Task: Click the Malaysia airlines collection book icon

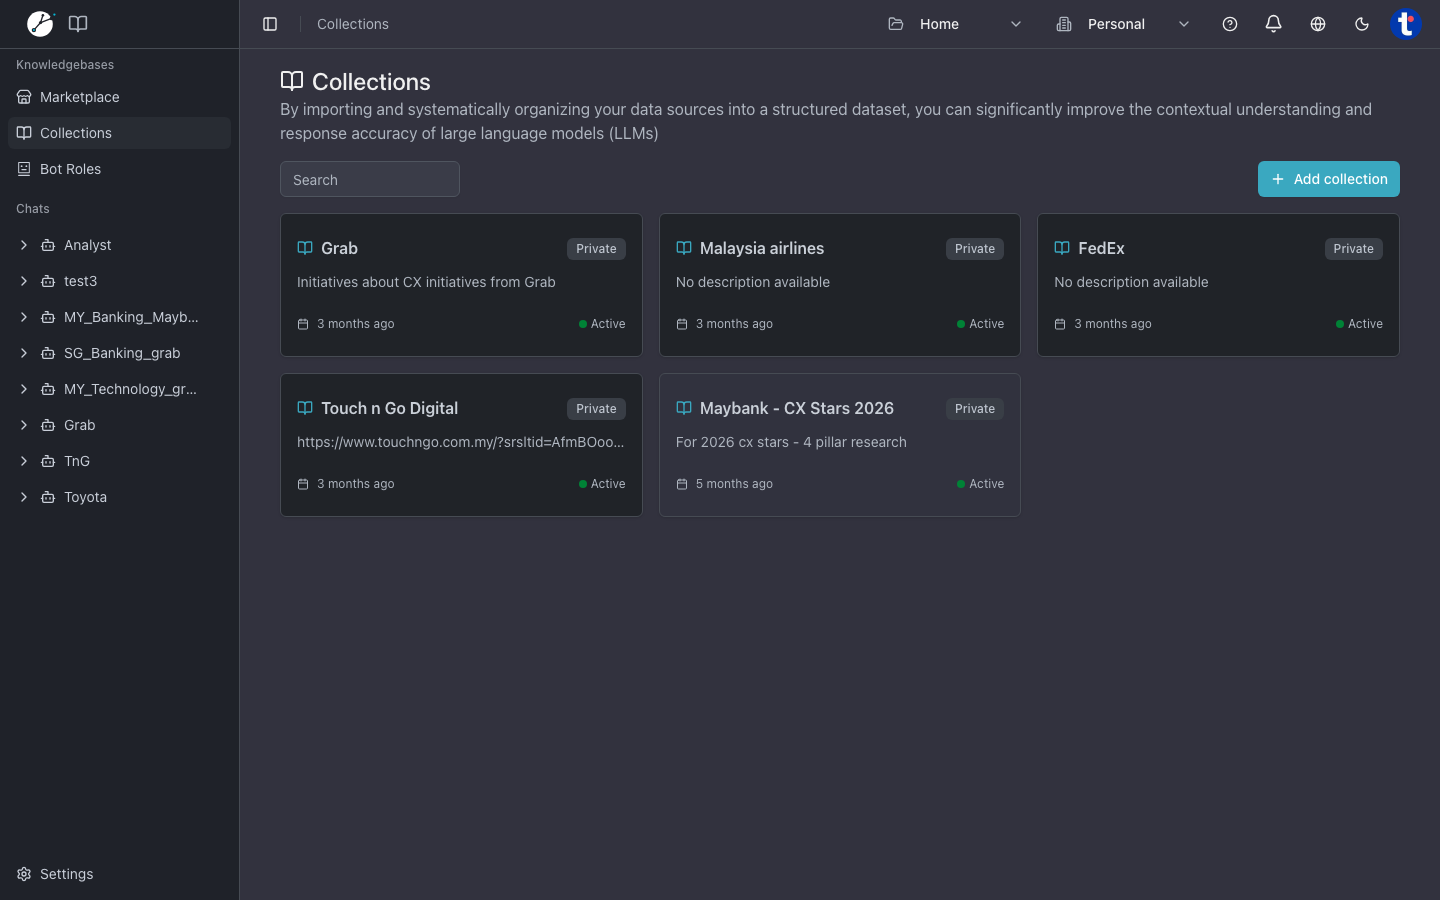Action: pyautogui.click(x=684, y=248)
